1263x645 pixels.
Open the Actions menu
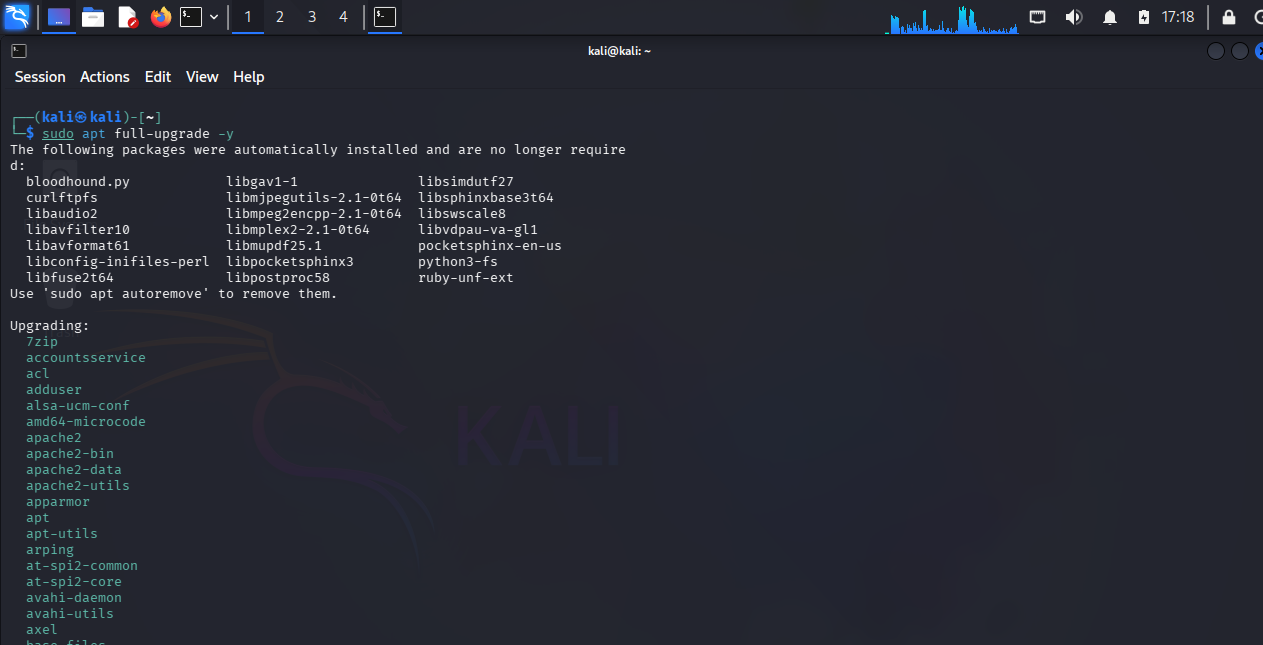click(x=105, y=77)
